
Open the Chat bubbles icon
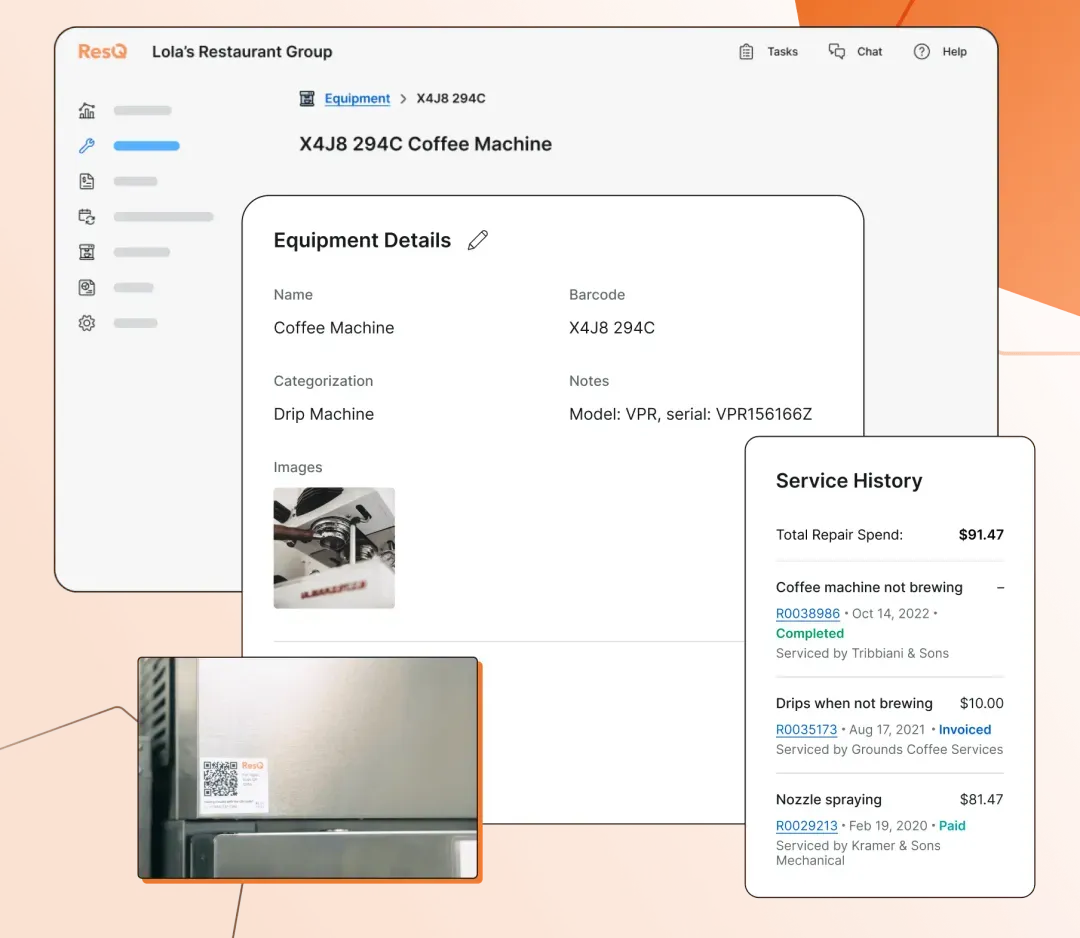(x=836, y=51)
